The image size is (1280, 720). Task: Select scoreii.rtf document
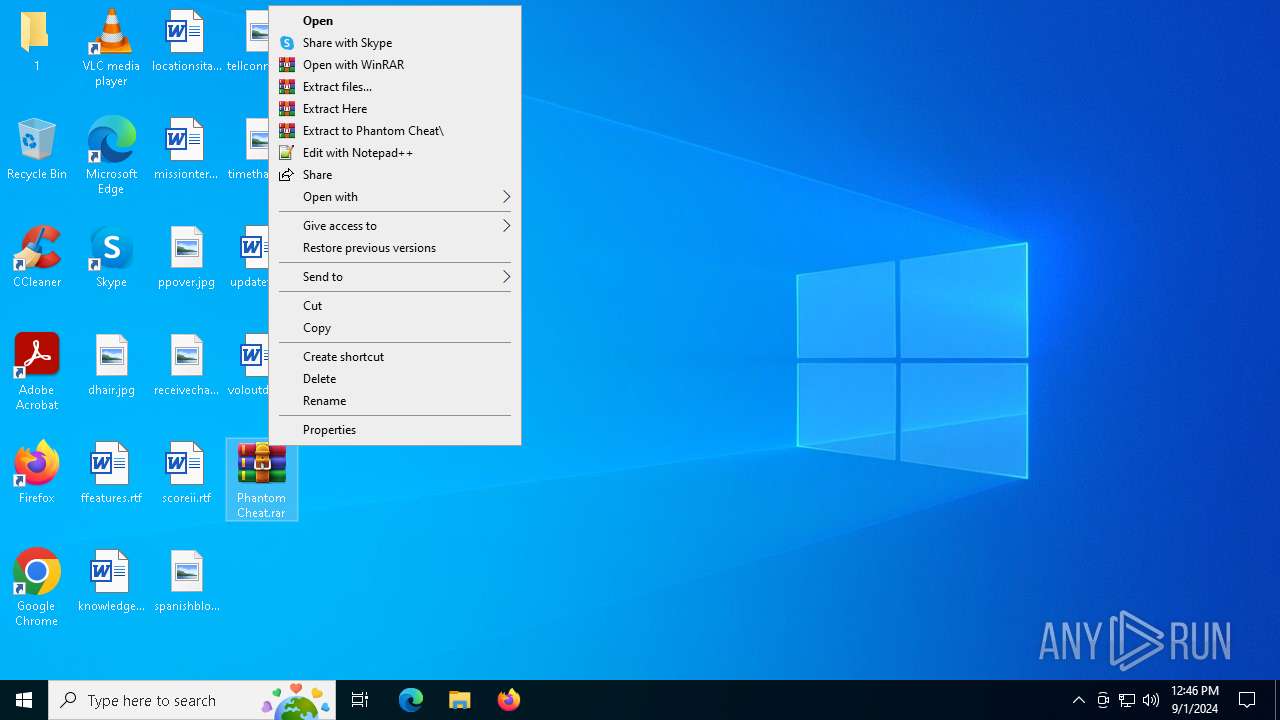186,473
